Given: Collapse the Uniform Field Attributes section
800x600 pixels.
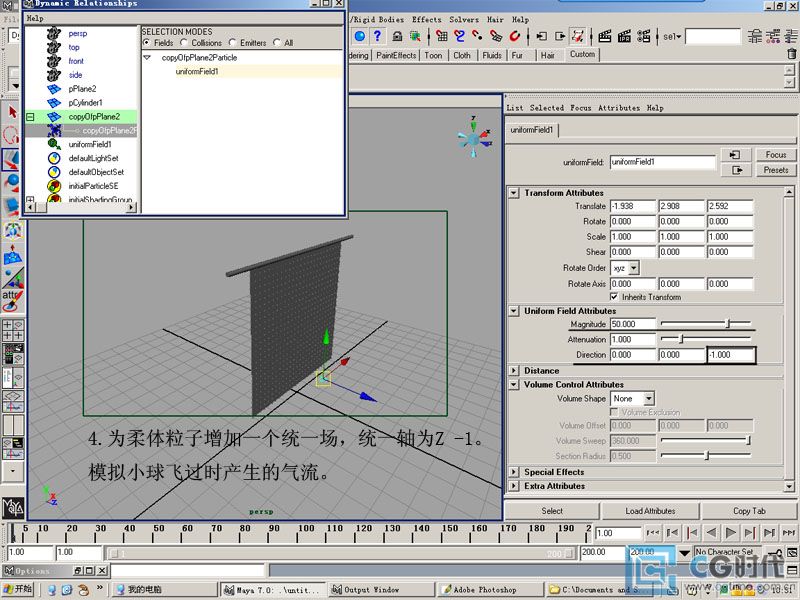Looking at the screenshot, I should pyautogui.click(x=514, y=311).
